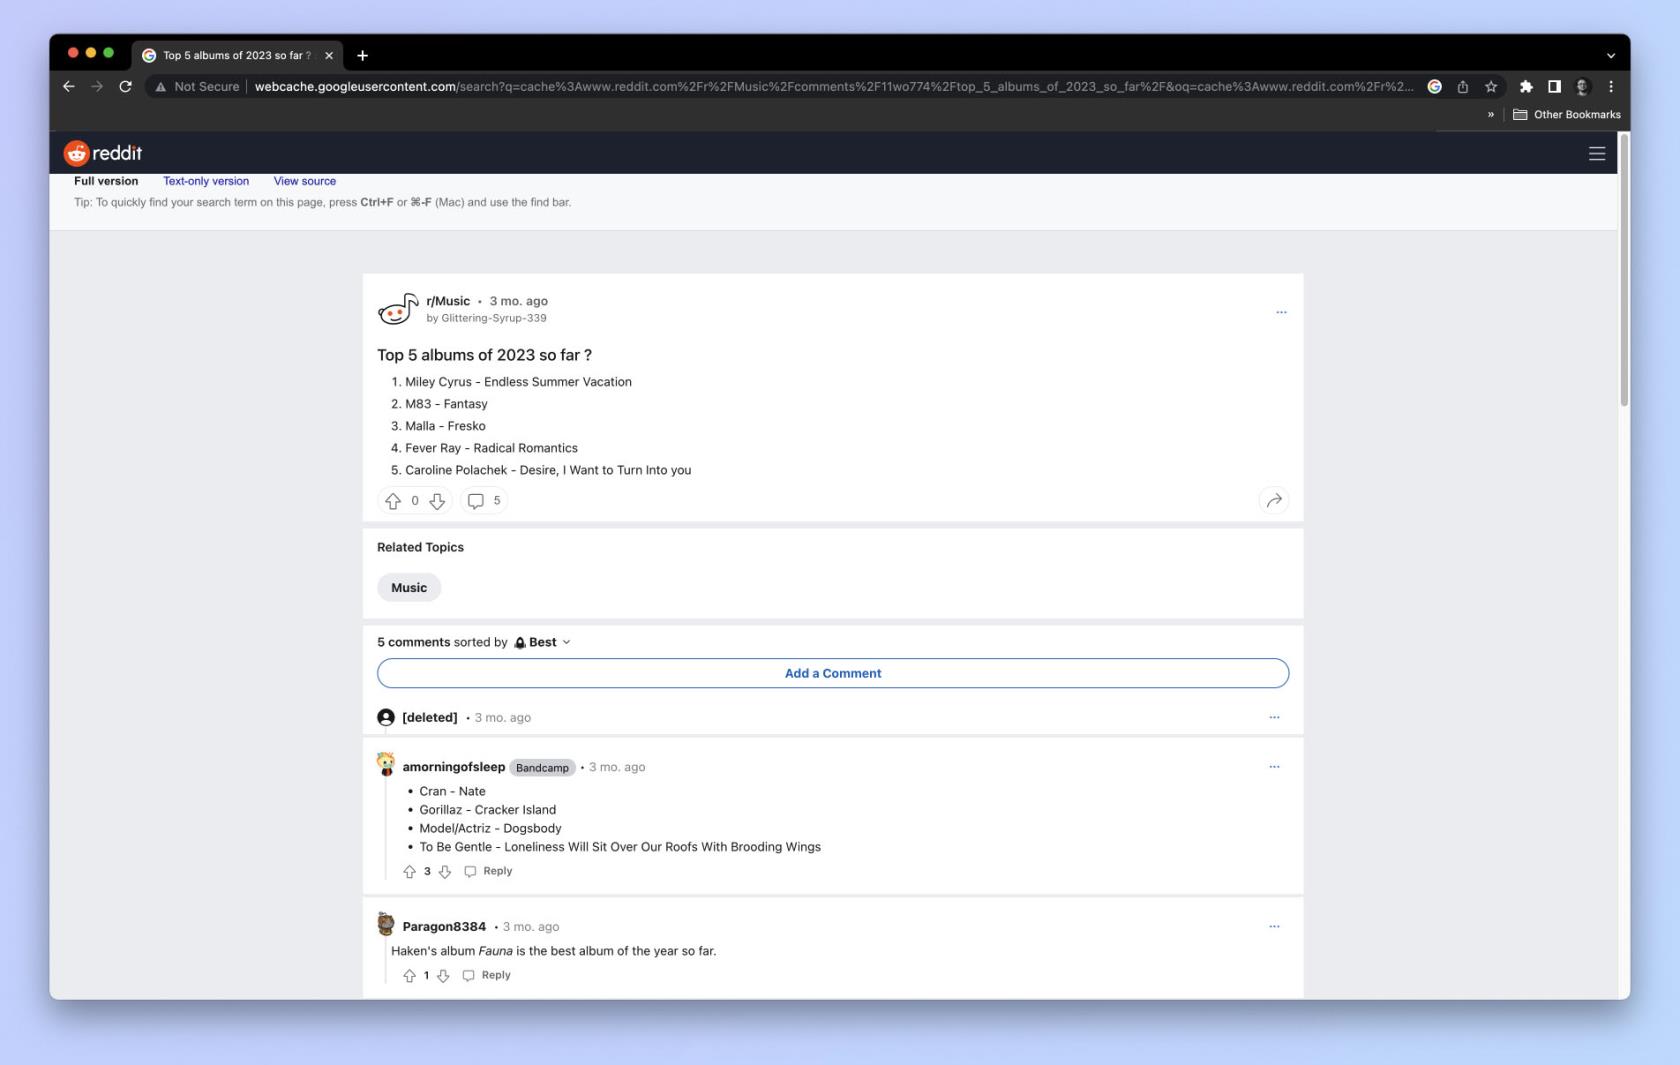The width and height of the screenshot is (1680, 1065).
Task: Open the View source link
Action: [305, 181]
